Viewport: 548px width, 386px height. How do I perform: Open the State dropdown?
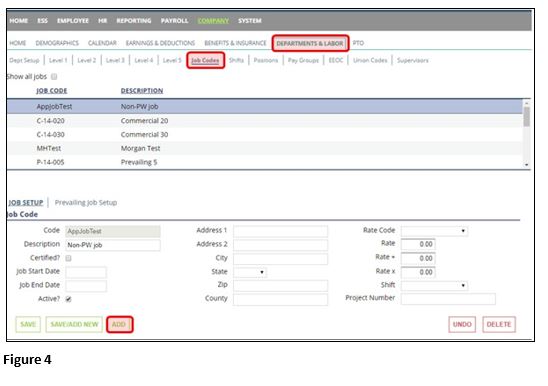(x=250, y=272)
